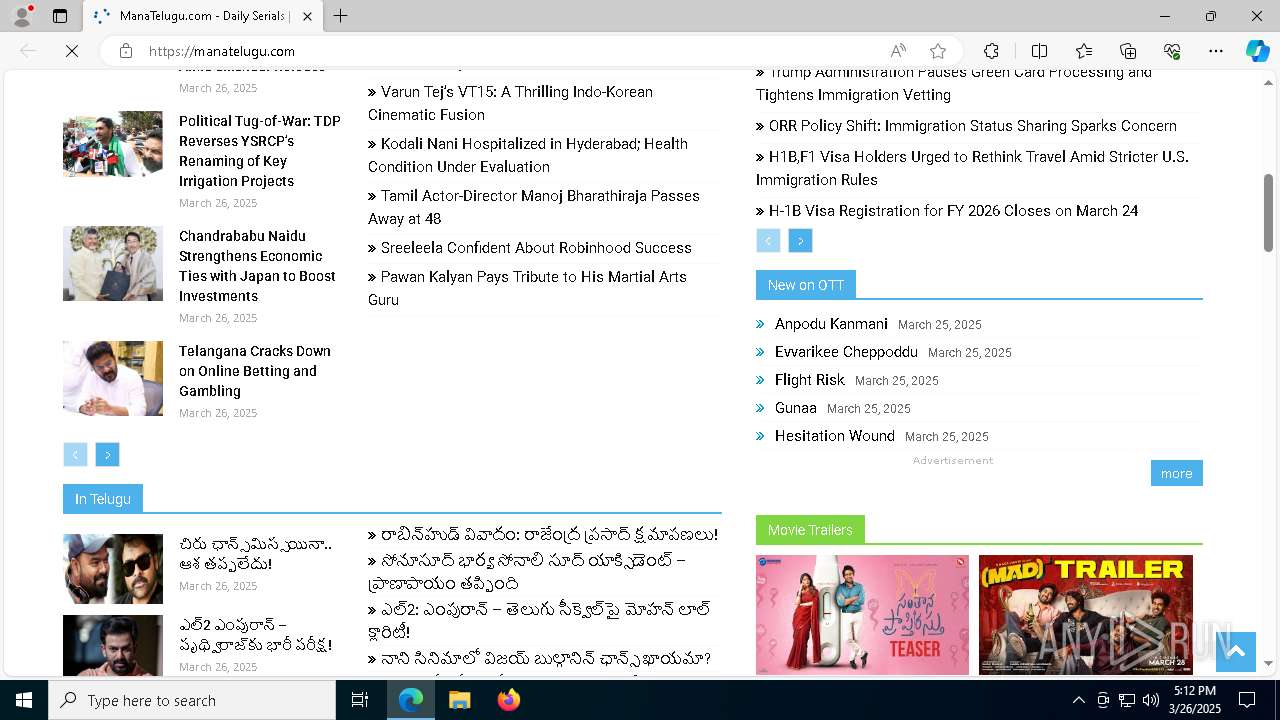The width and height of the screenshot is (1280, 720).
Task: Open the New on OTT section tab
Action: 805,284
